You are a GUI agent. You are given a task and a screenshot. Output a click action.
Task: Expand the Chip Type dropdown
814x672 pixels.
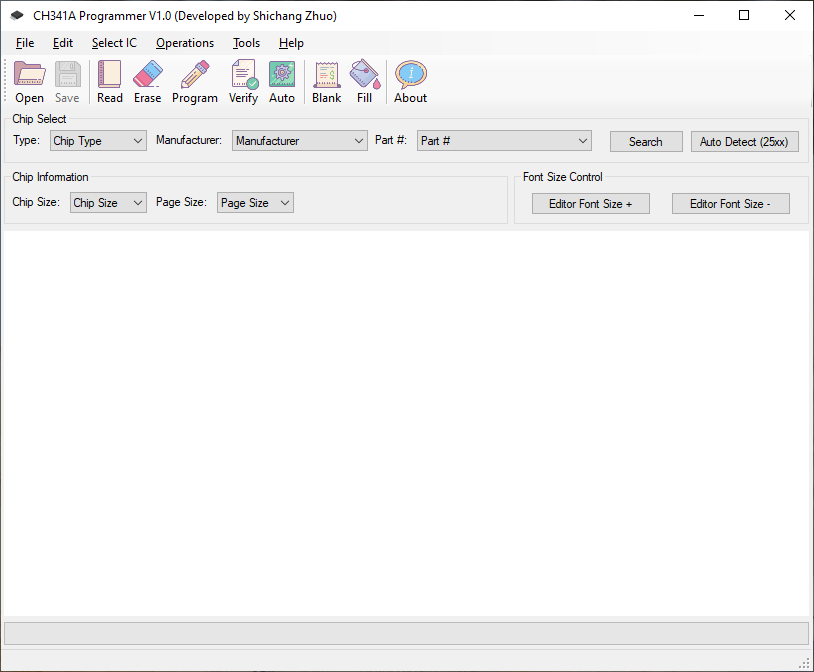click(x=98, y=141)
